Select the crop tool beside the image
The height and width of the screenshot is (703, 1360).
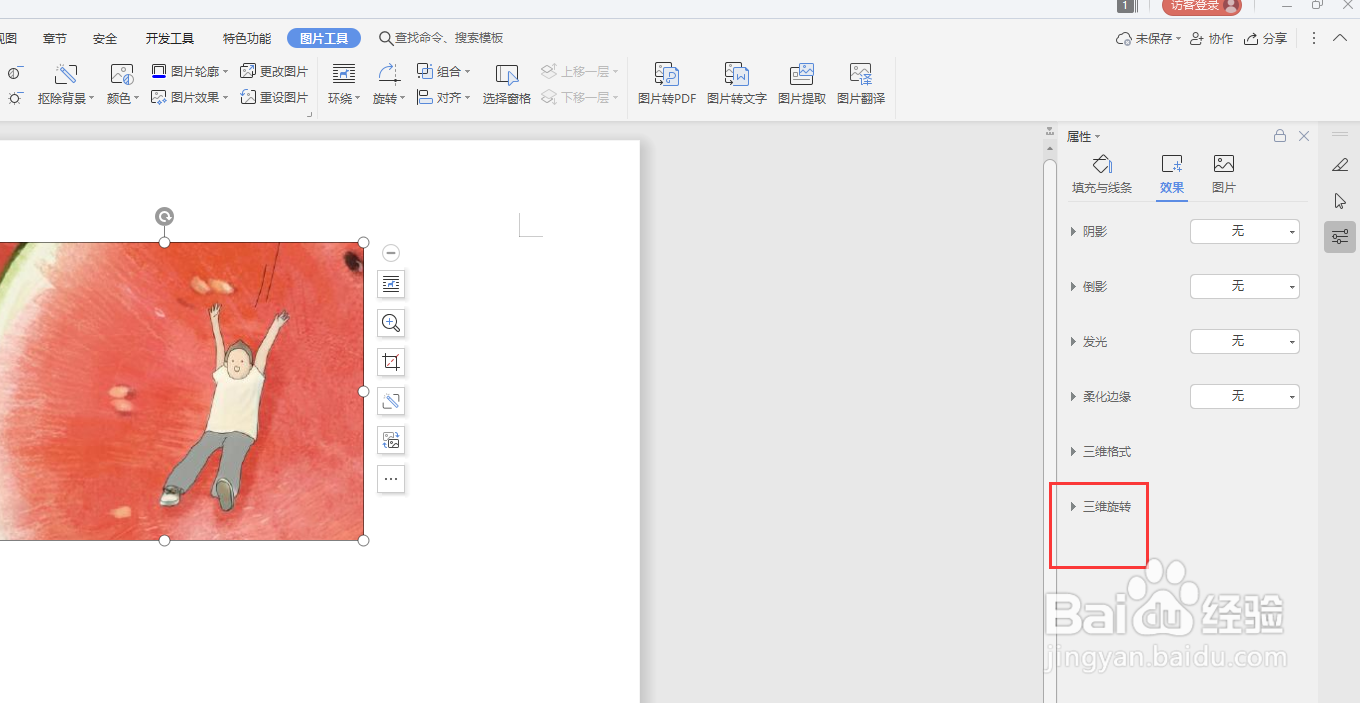(x=390, y=362)
